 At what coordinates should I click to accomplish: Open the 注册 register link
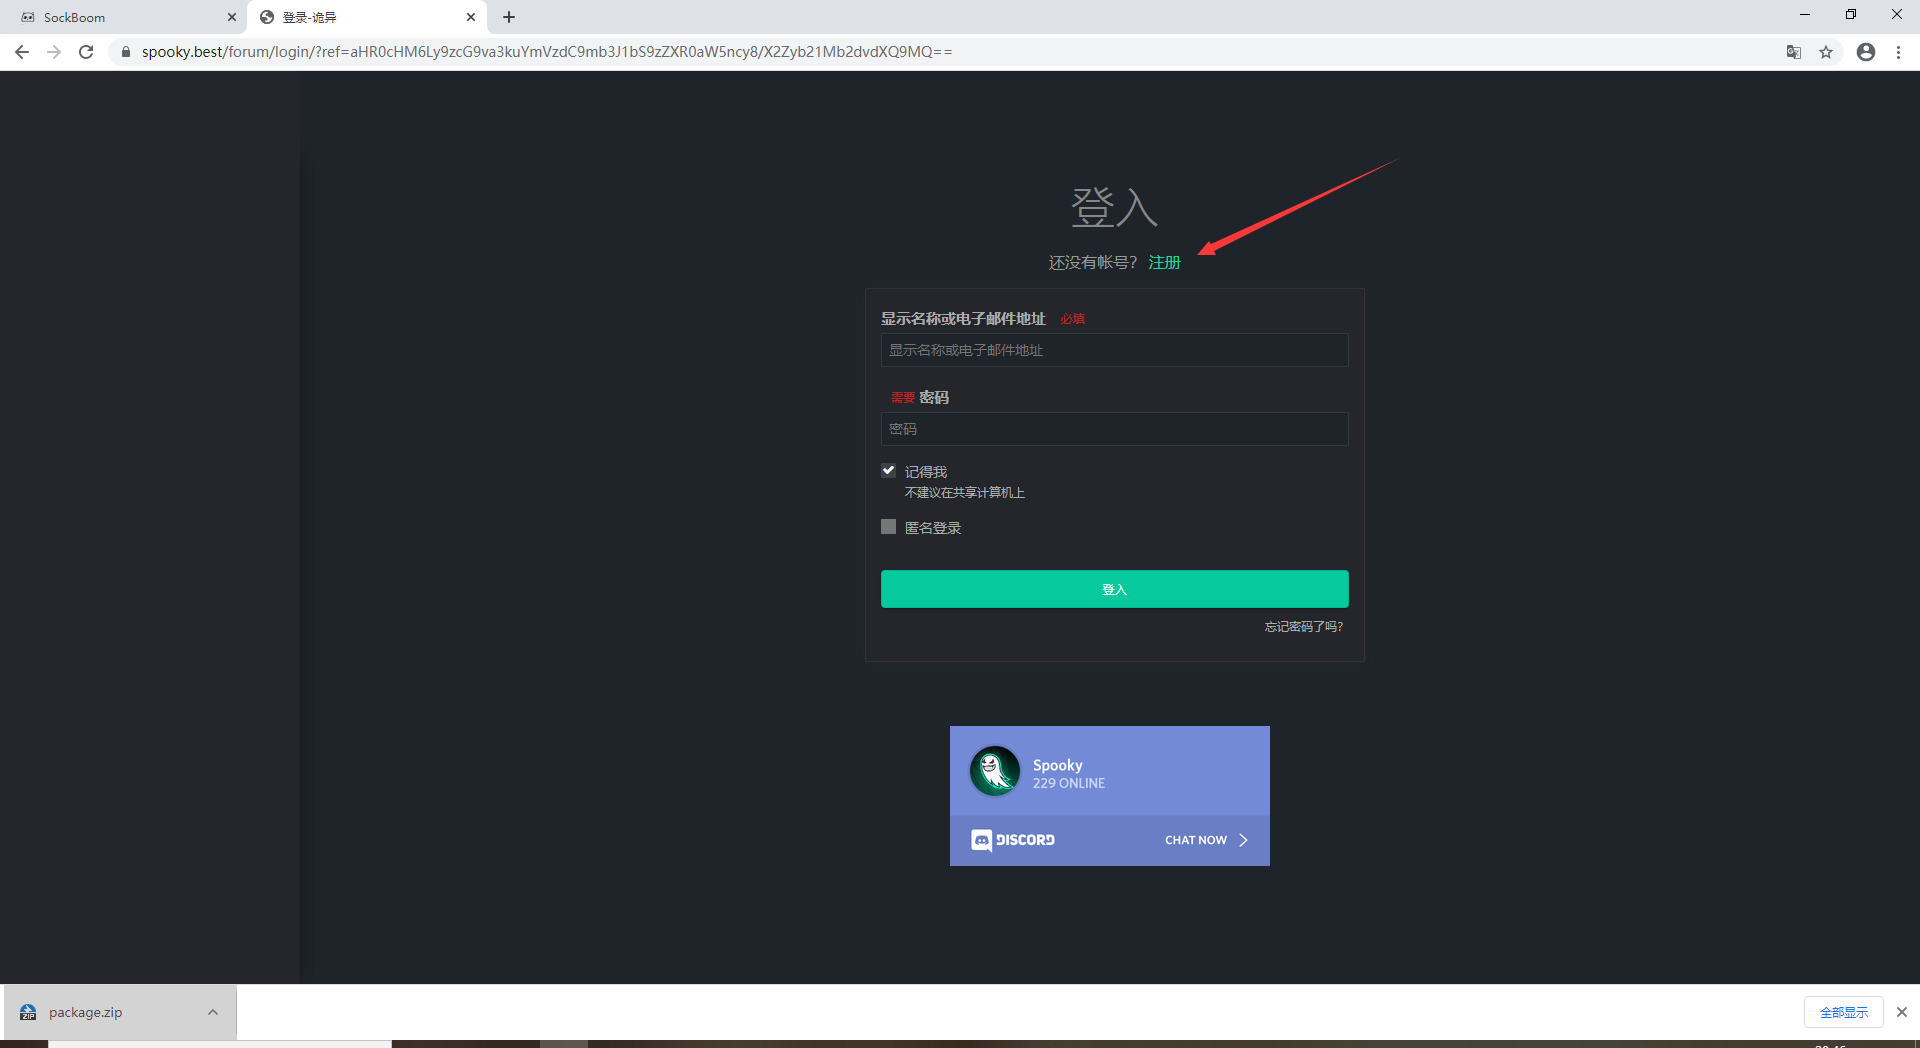pyautogui.click(x=1164, y=262)
